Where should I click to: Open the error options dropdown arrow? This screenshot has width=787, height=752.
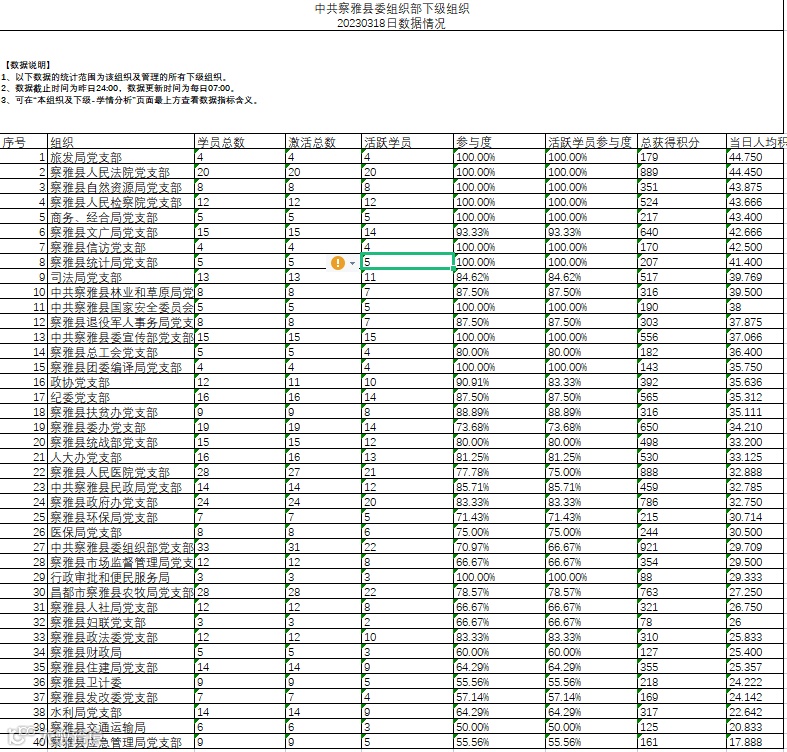point(352,263)
